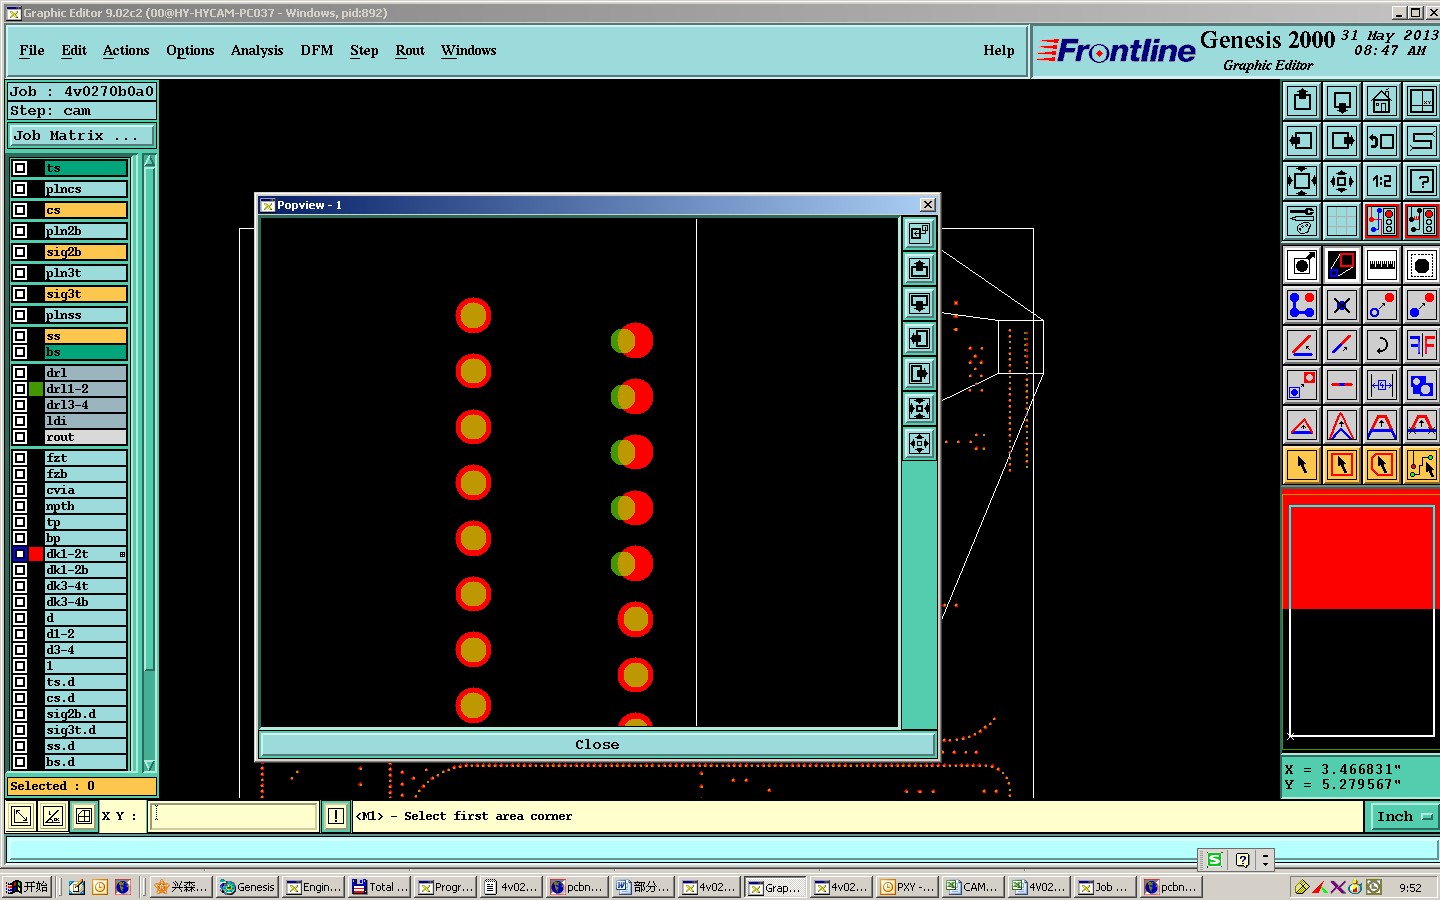Click the rotate curved arrow icon
1440x900 pixels.
pos(1382,345)
